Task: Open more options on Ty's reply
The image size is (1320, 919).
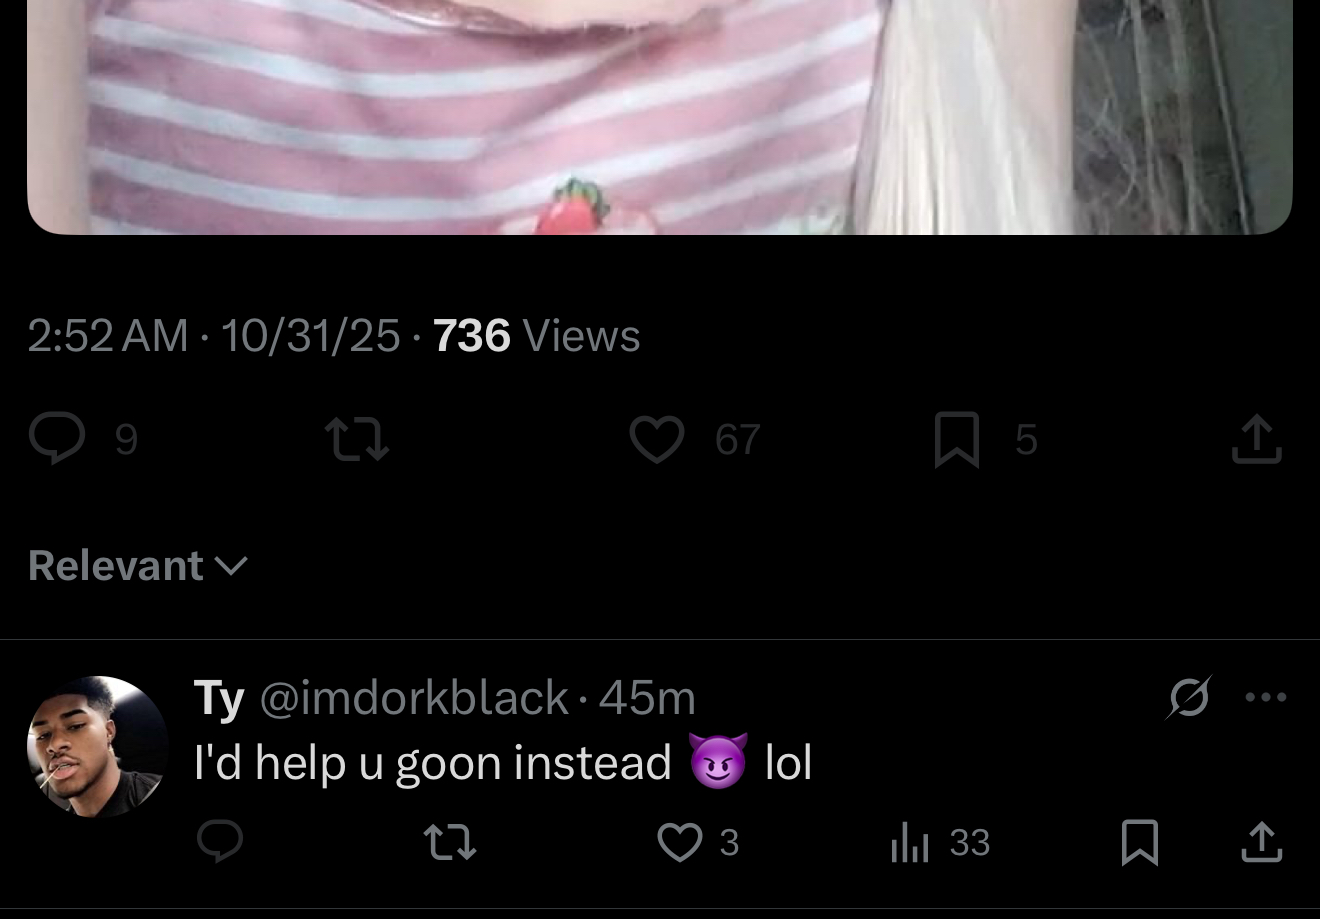Action: 1266,697
